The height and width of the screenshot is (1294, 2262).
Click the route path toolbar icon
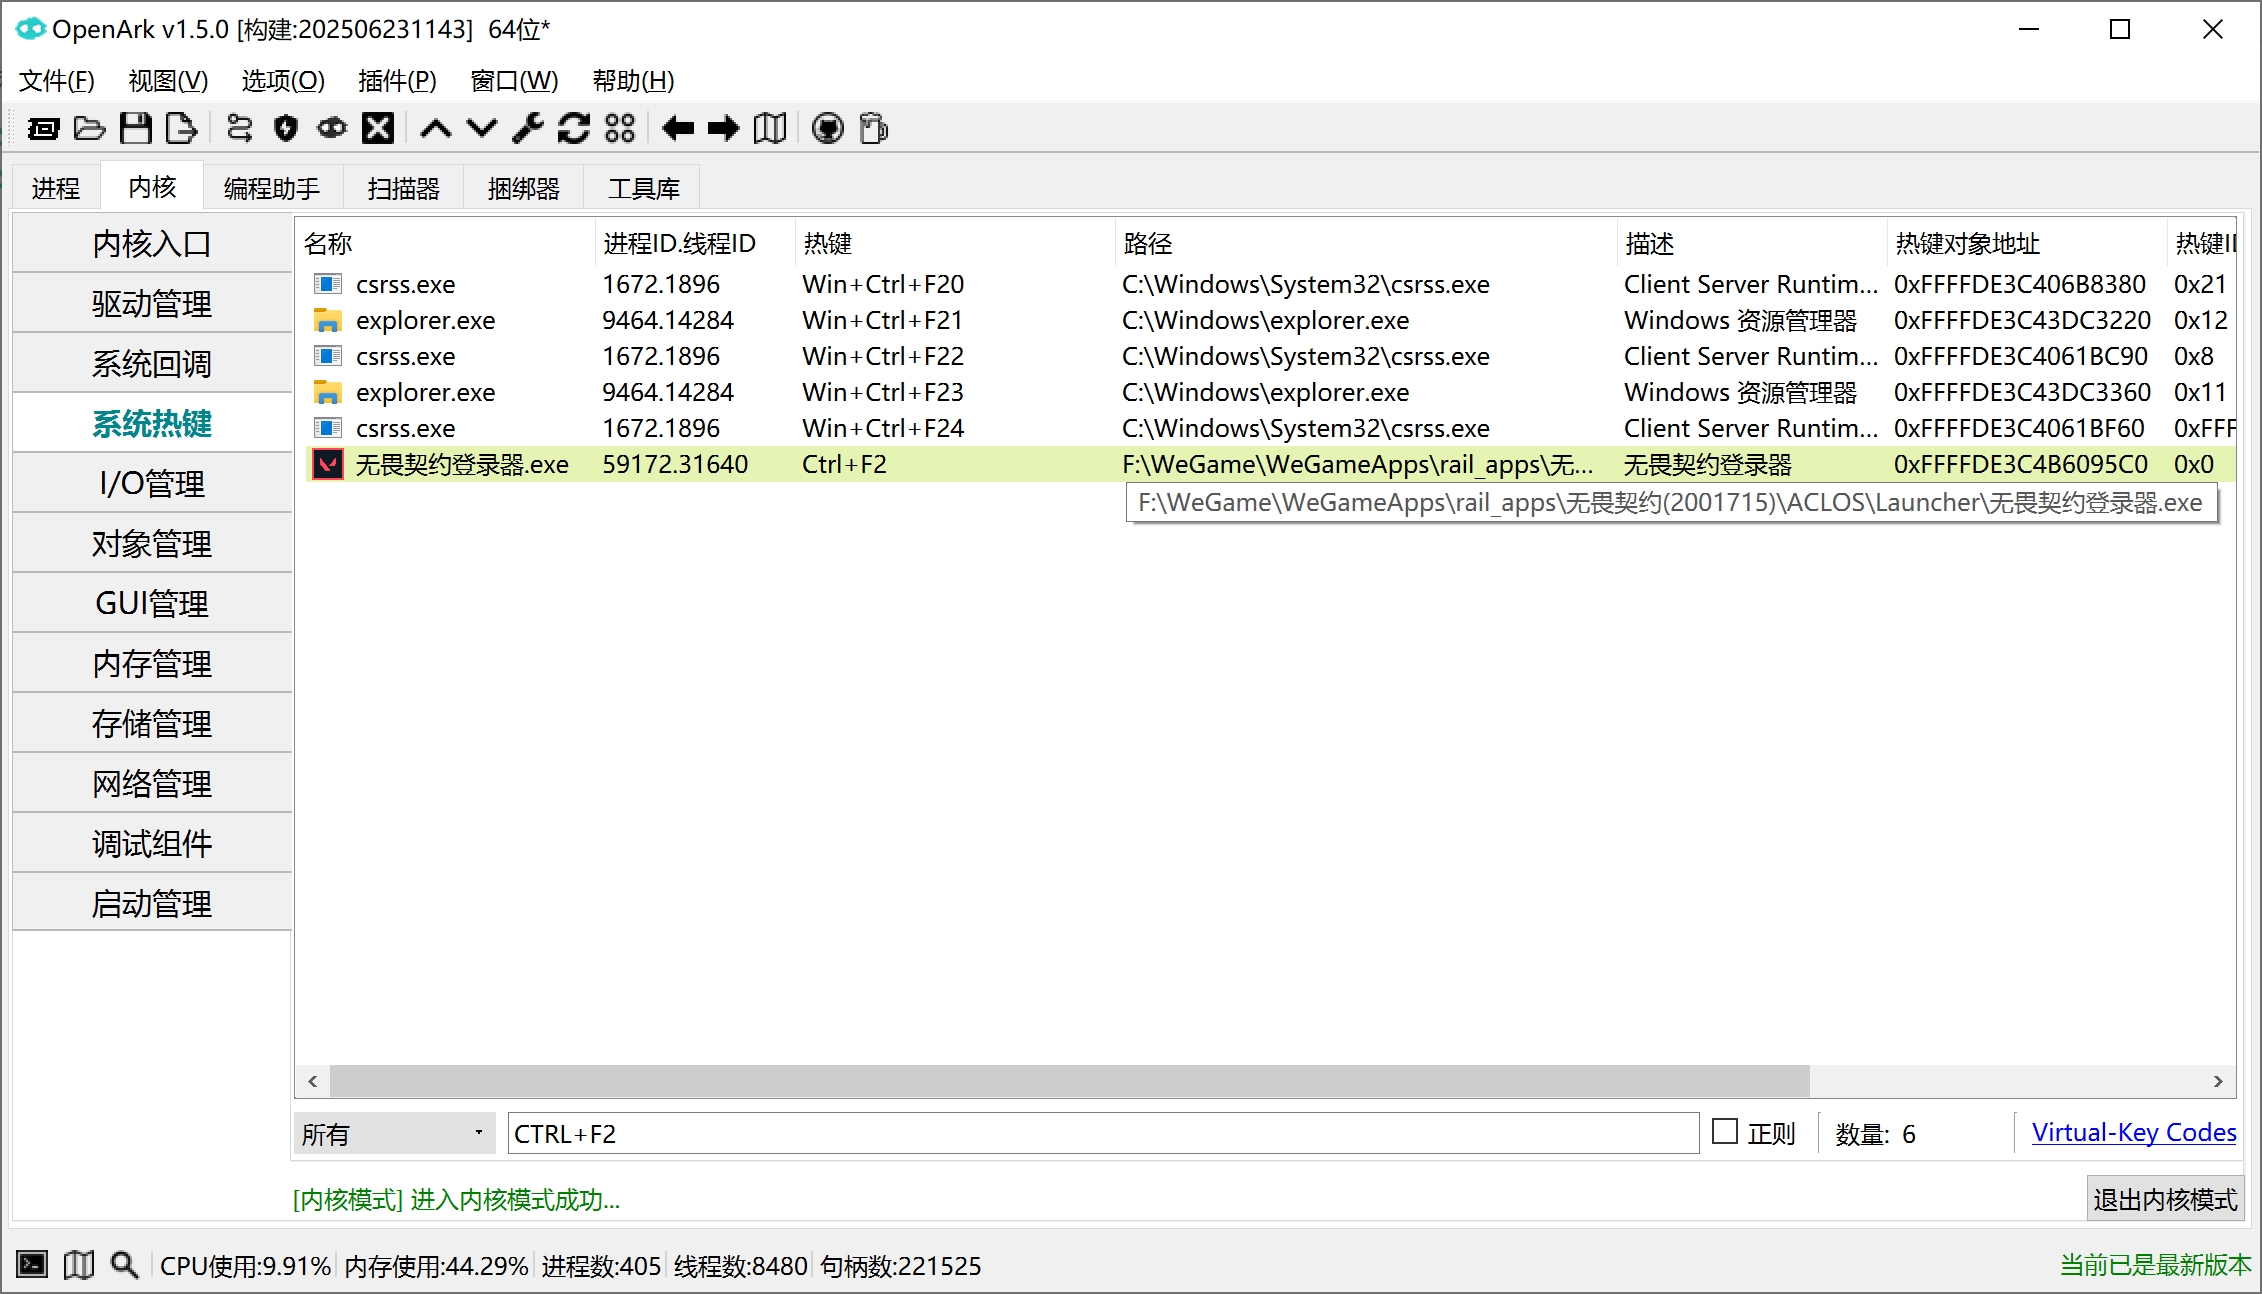pyautogui.click(x=240, y=128)
